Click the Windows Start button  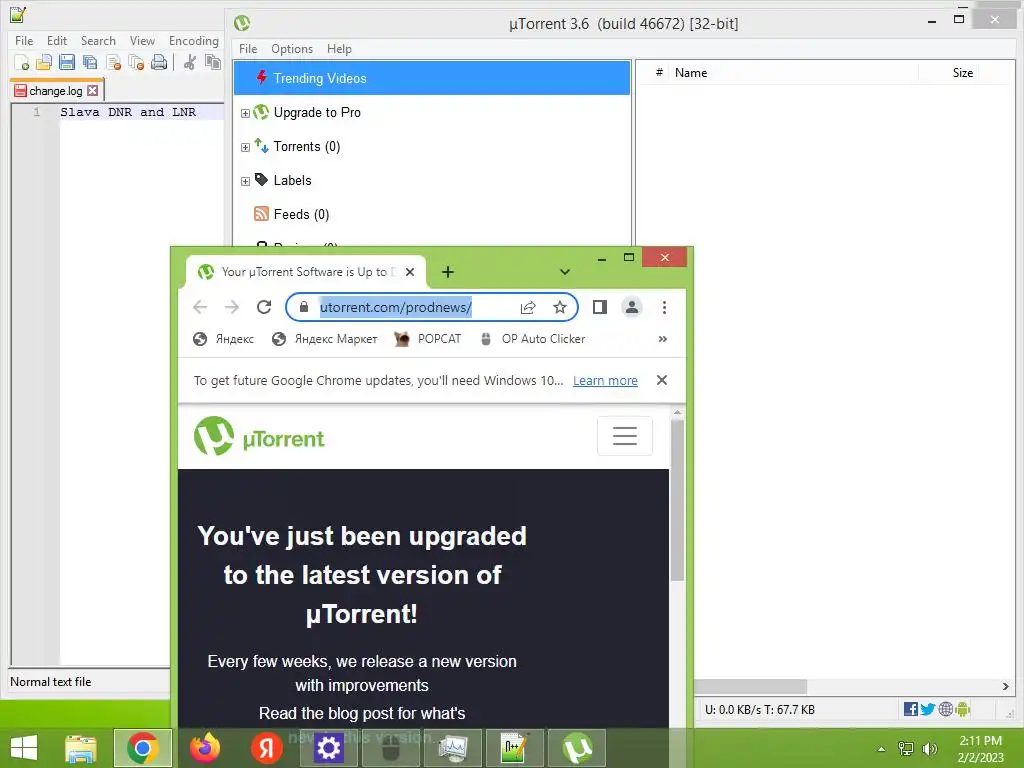tap(24, 748)
